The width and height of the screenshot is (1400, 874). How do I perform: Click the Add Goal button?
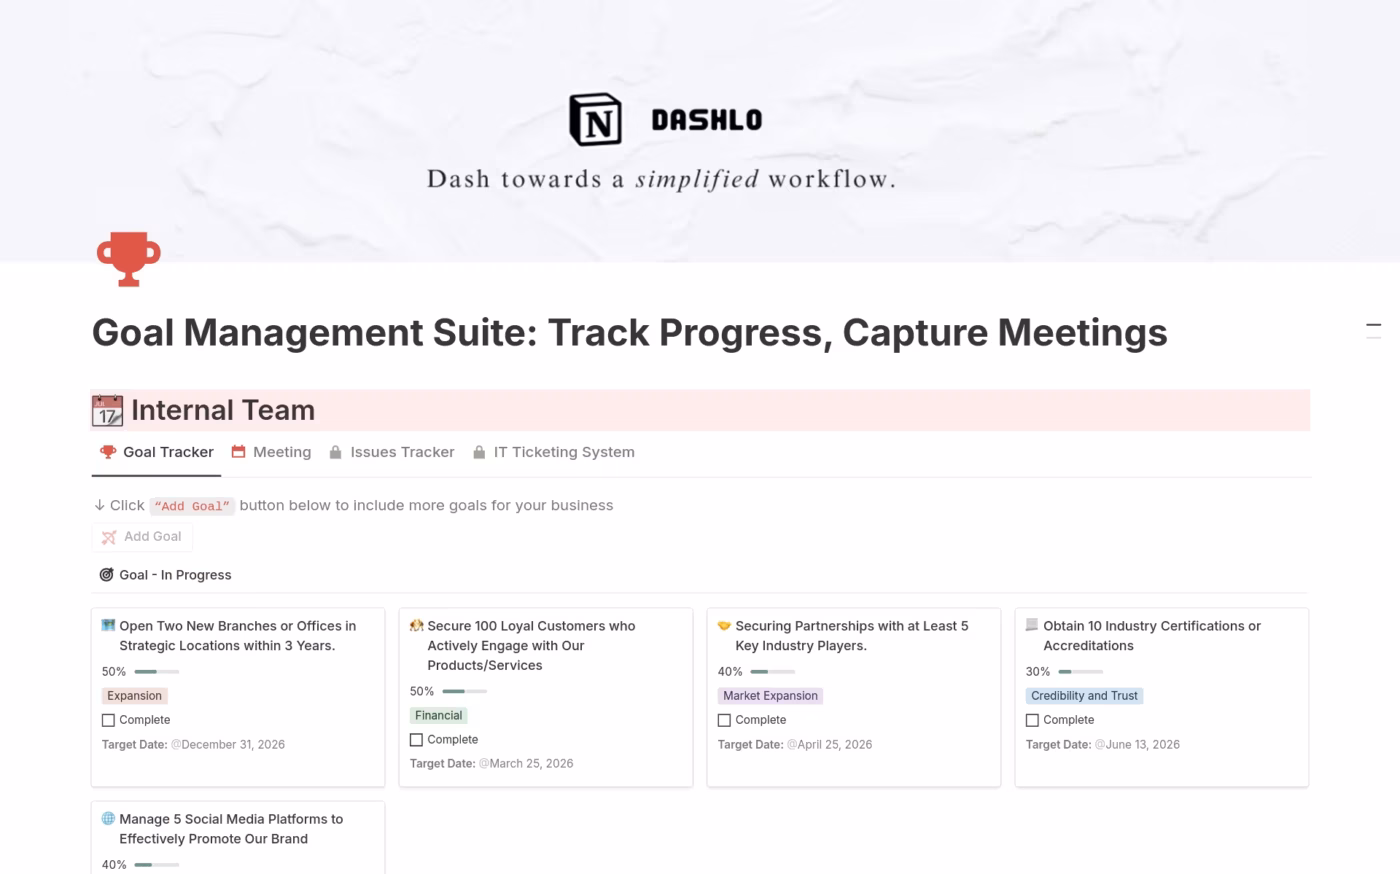point(142,537)
